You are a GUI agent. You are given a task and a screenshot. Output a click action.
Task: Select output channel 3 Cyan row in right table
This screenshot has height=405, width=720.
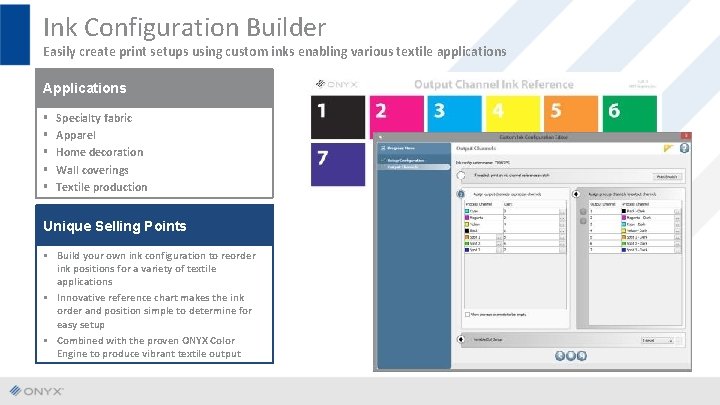click(x=635, y=225)
